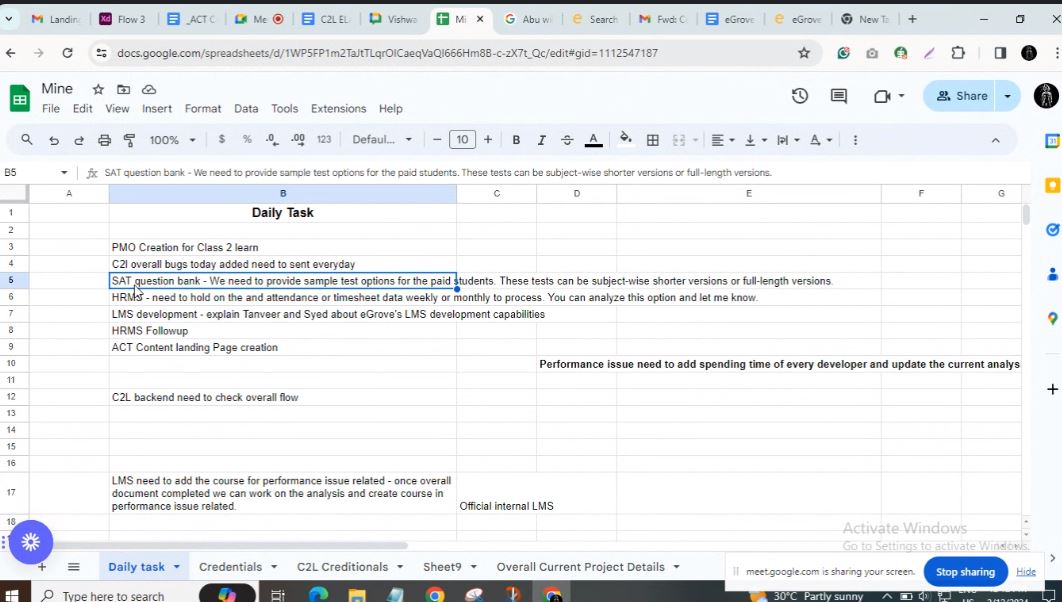Reload the page in Chrome

tap(67, 53)
